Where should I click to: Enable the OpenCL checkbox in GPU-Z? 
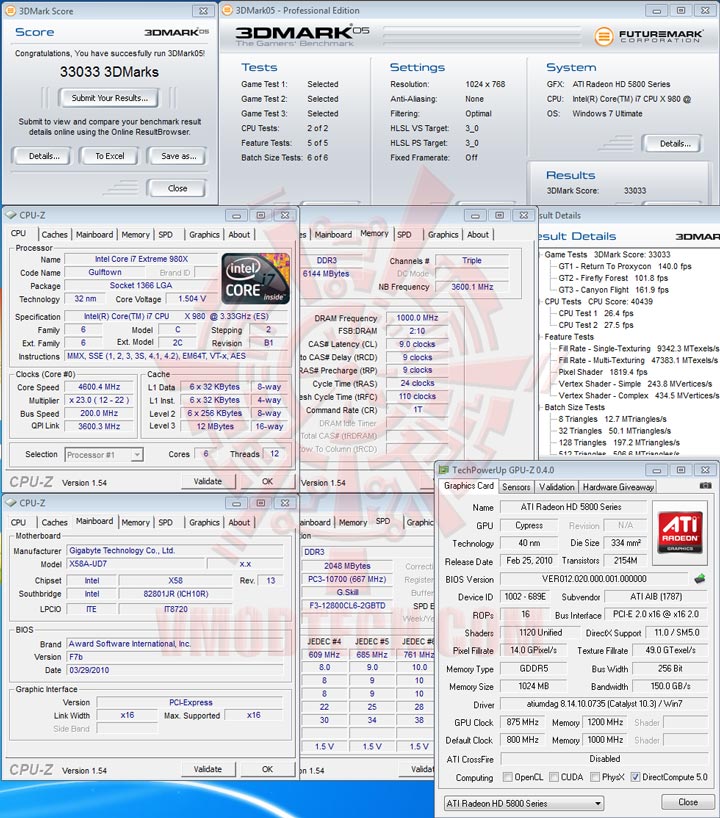click(x=507, y=777)
